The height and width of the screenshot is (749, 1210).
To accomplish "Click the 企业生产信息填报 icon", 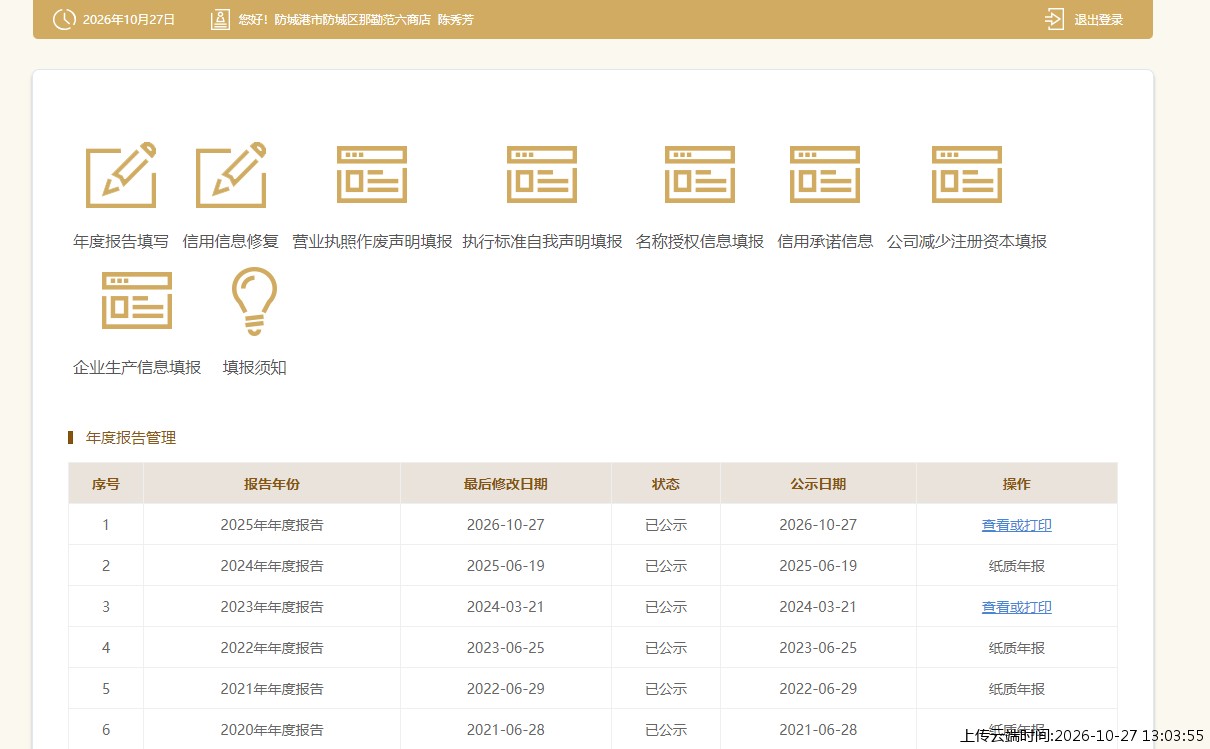I will tap(137, 301).
